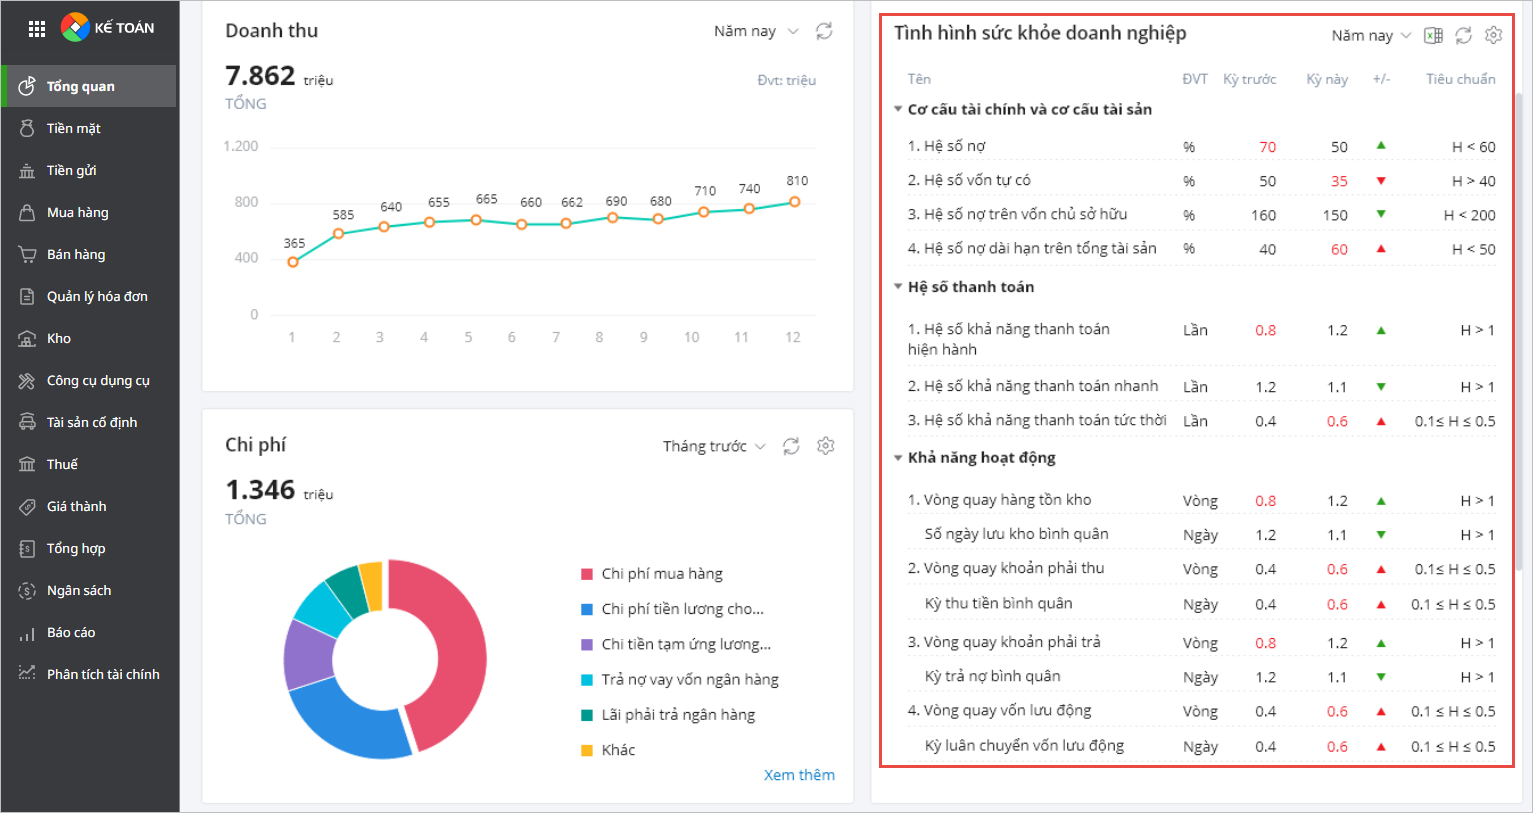Open the 'Tháng trước' period dropdown

pyautogui.click(x=714, y=446)
